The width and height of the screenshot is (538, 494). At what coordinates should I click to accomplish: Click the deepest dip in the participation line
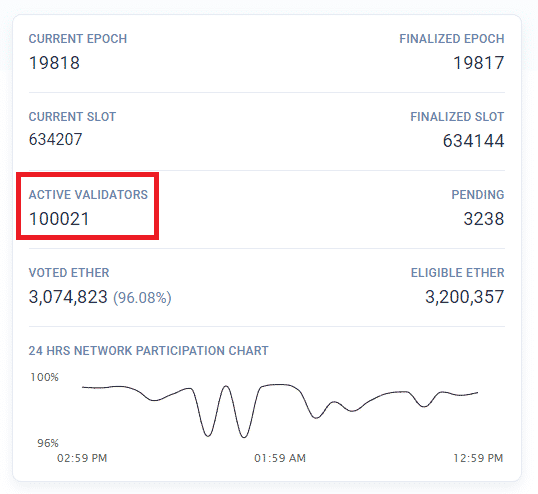[244, 437]
